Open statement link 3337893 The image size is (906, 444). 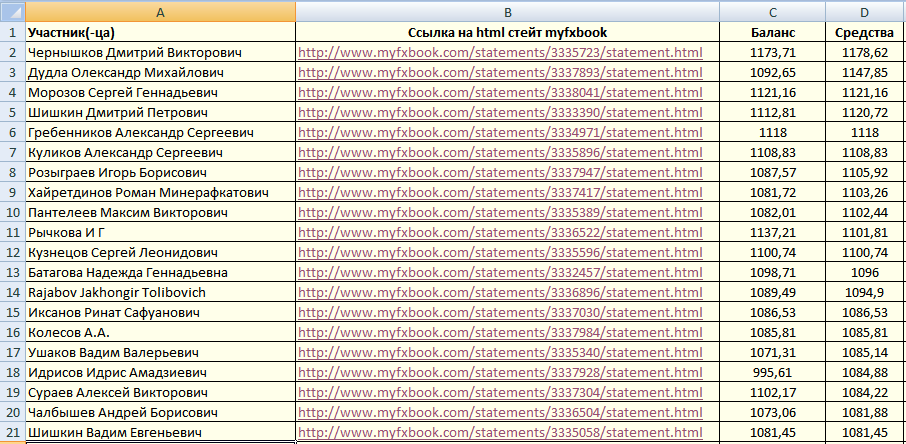click(500, 73)
